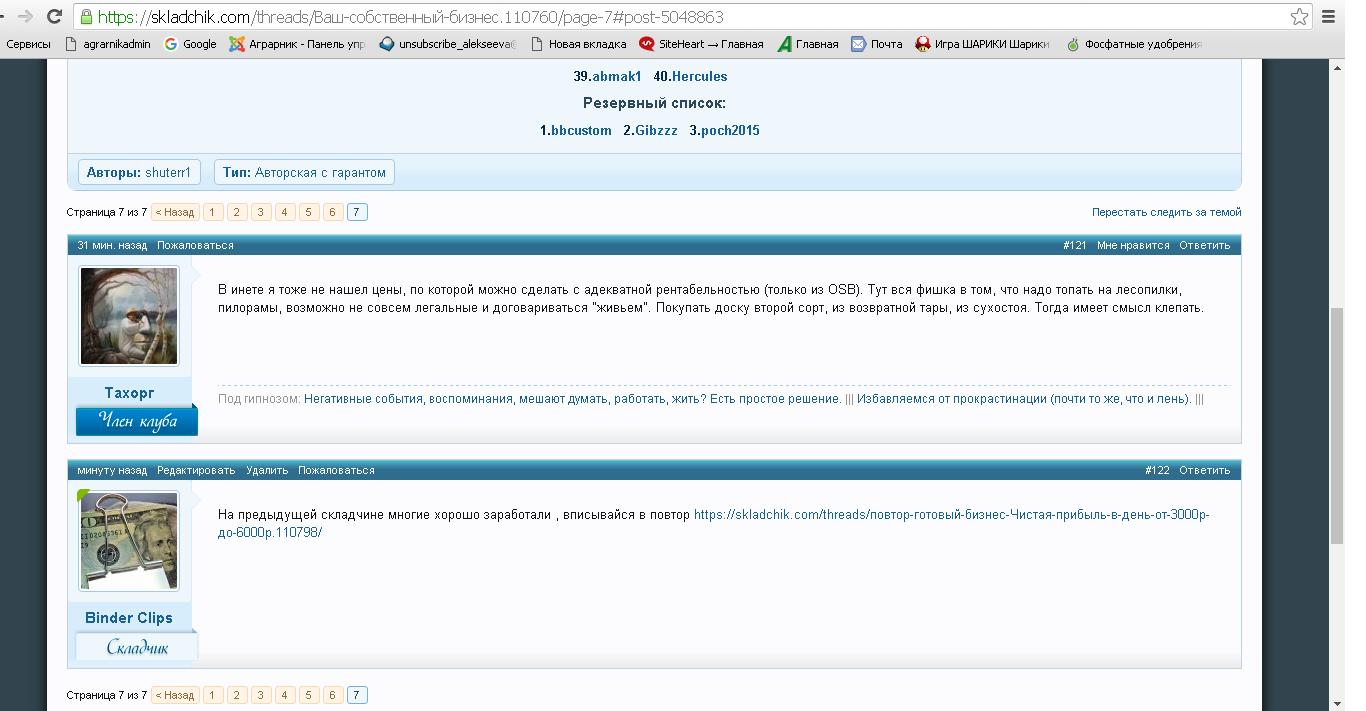Open the Почта mail bookmark
The width and height of the screenshot is (1366, 711).
click(x=876, y=44)
